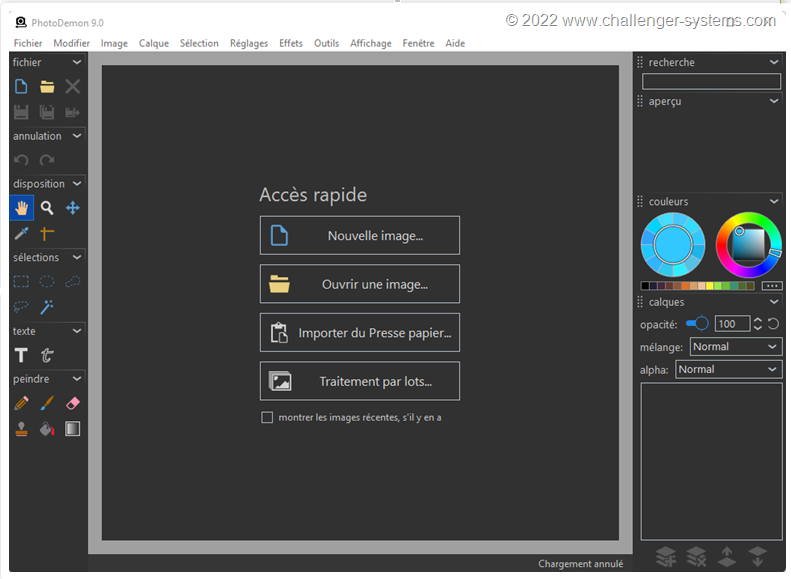Image resolution: width=791 pixels, height=579 pixels.
Task: Click the Ouvrir une image... button
Action: tap(360, 284)
